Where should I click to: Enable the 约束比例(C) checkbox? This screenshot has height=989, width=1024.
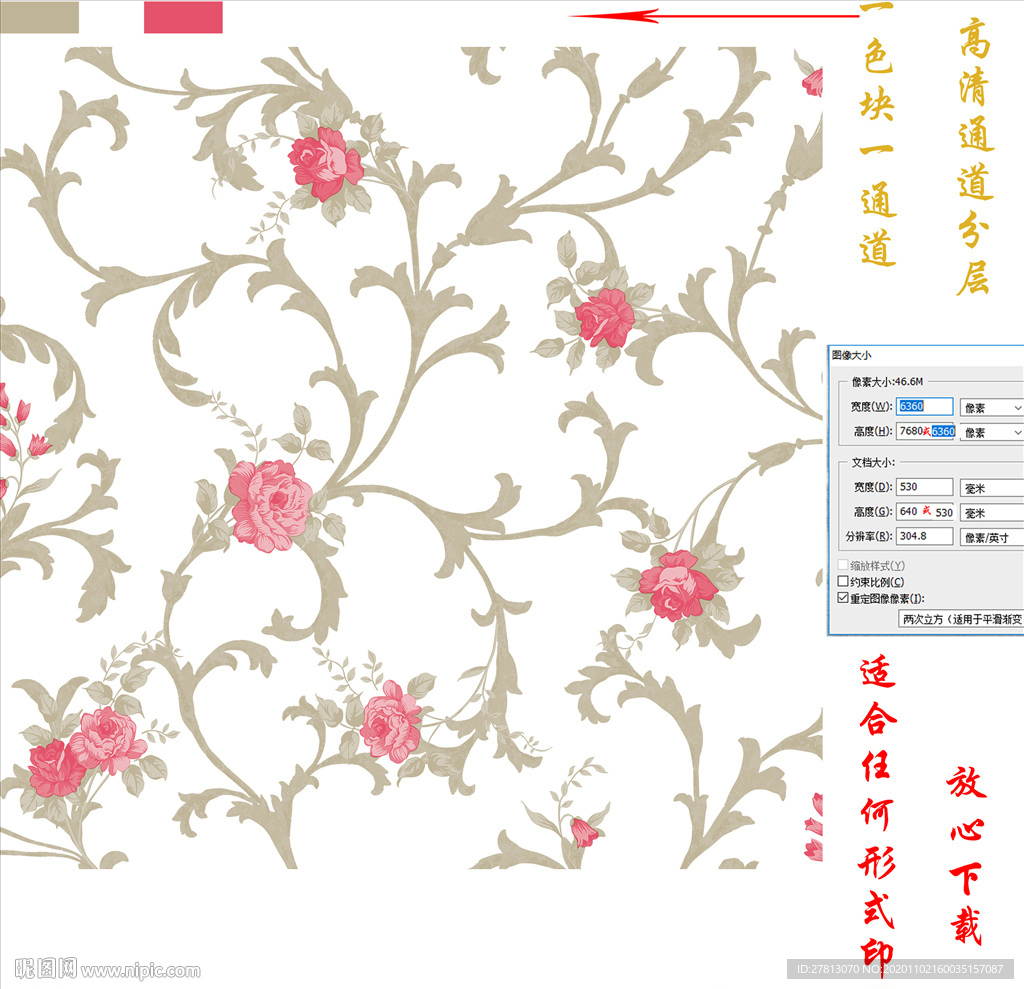coord(843,581)
